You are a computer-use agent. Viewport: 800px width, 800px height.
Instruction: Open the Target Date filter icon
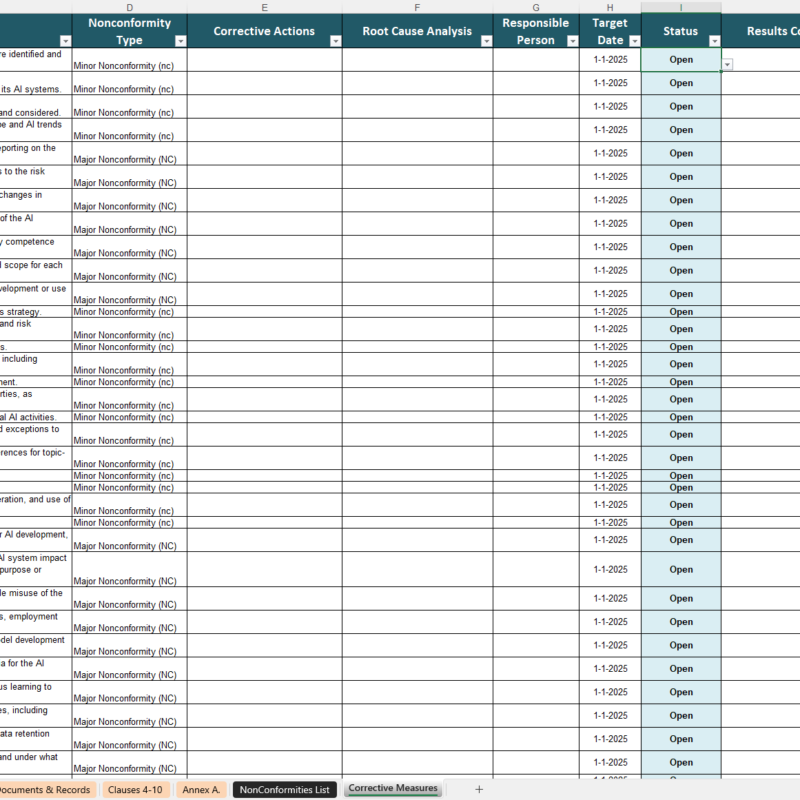(633, 41)
